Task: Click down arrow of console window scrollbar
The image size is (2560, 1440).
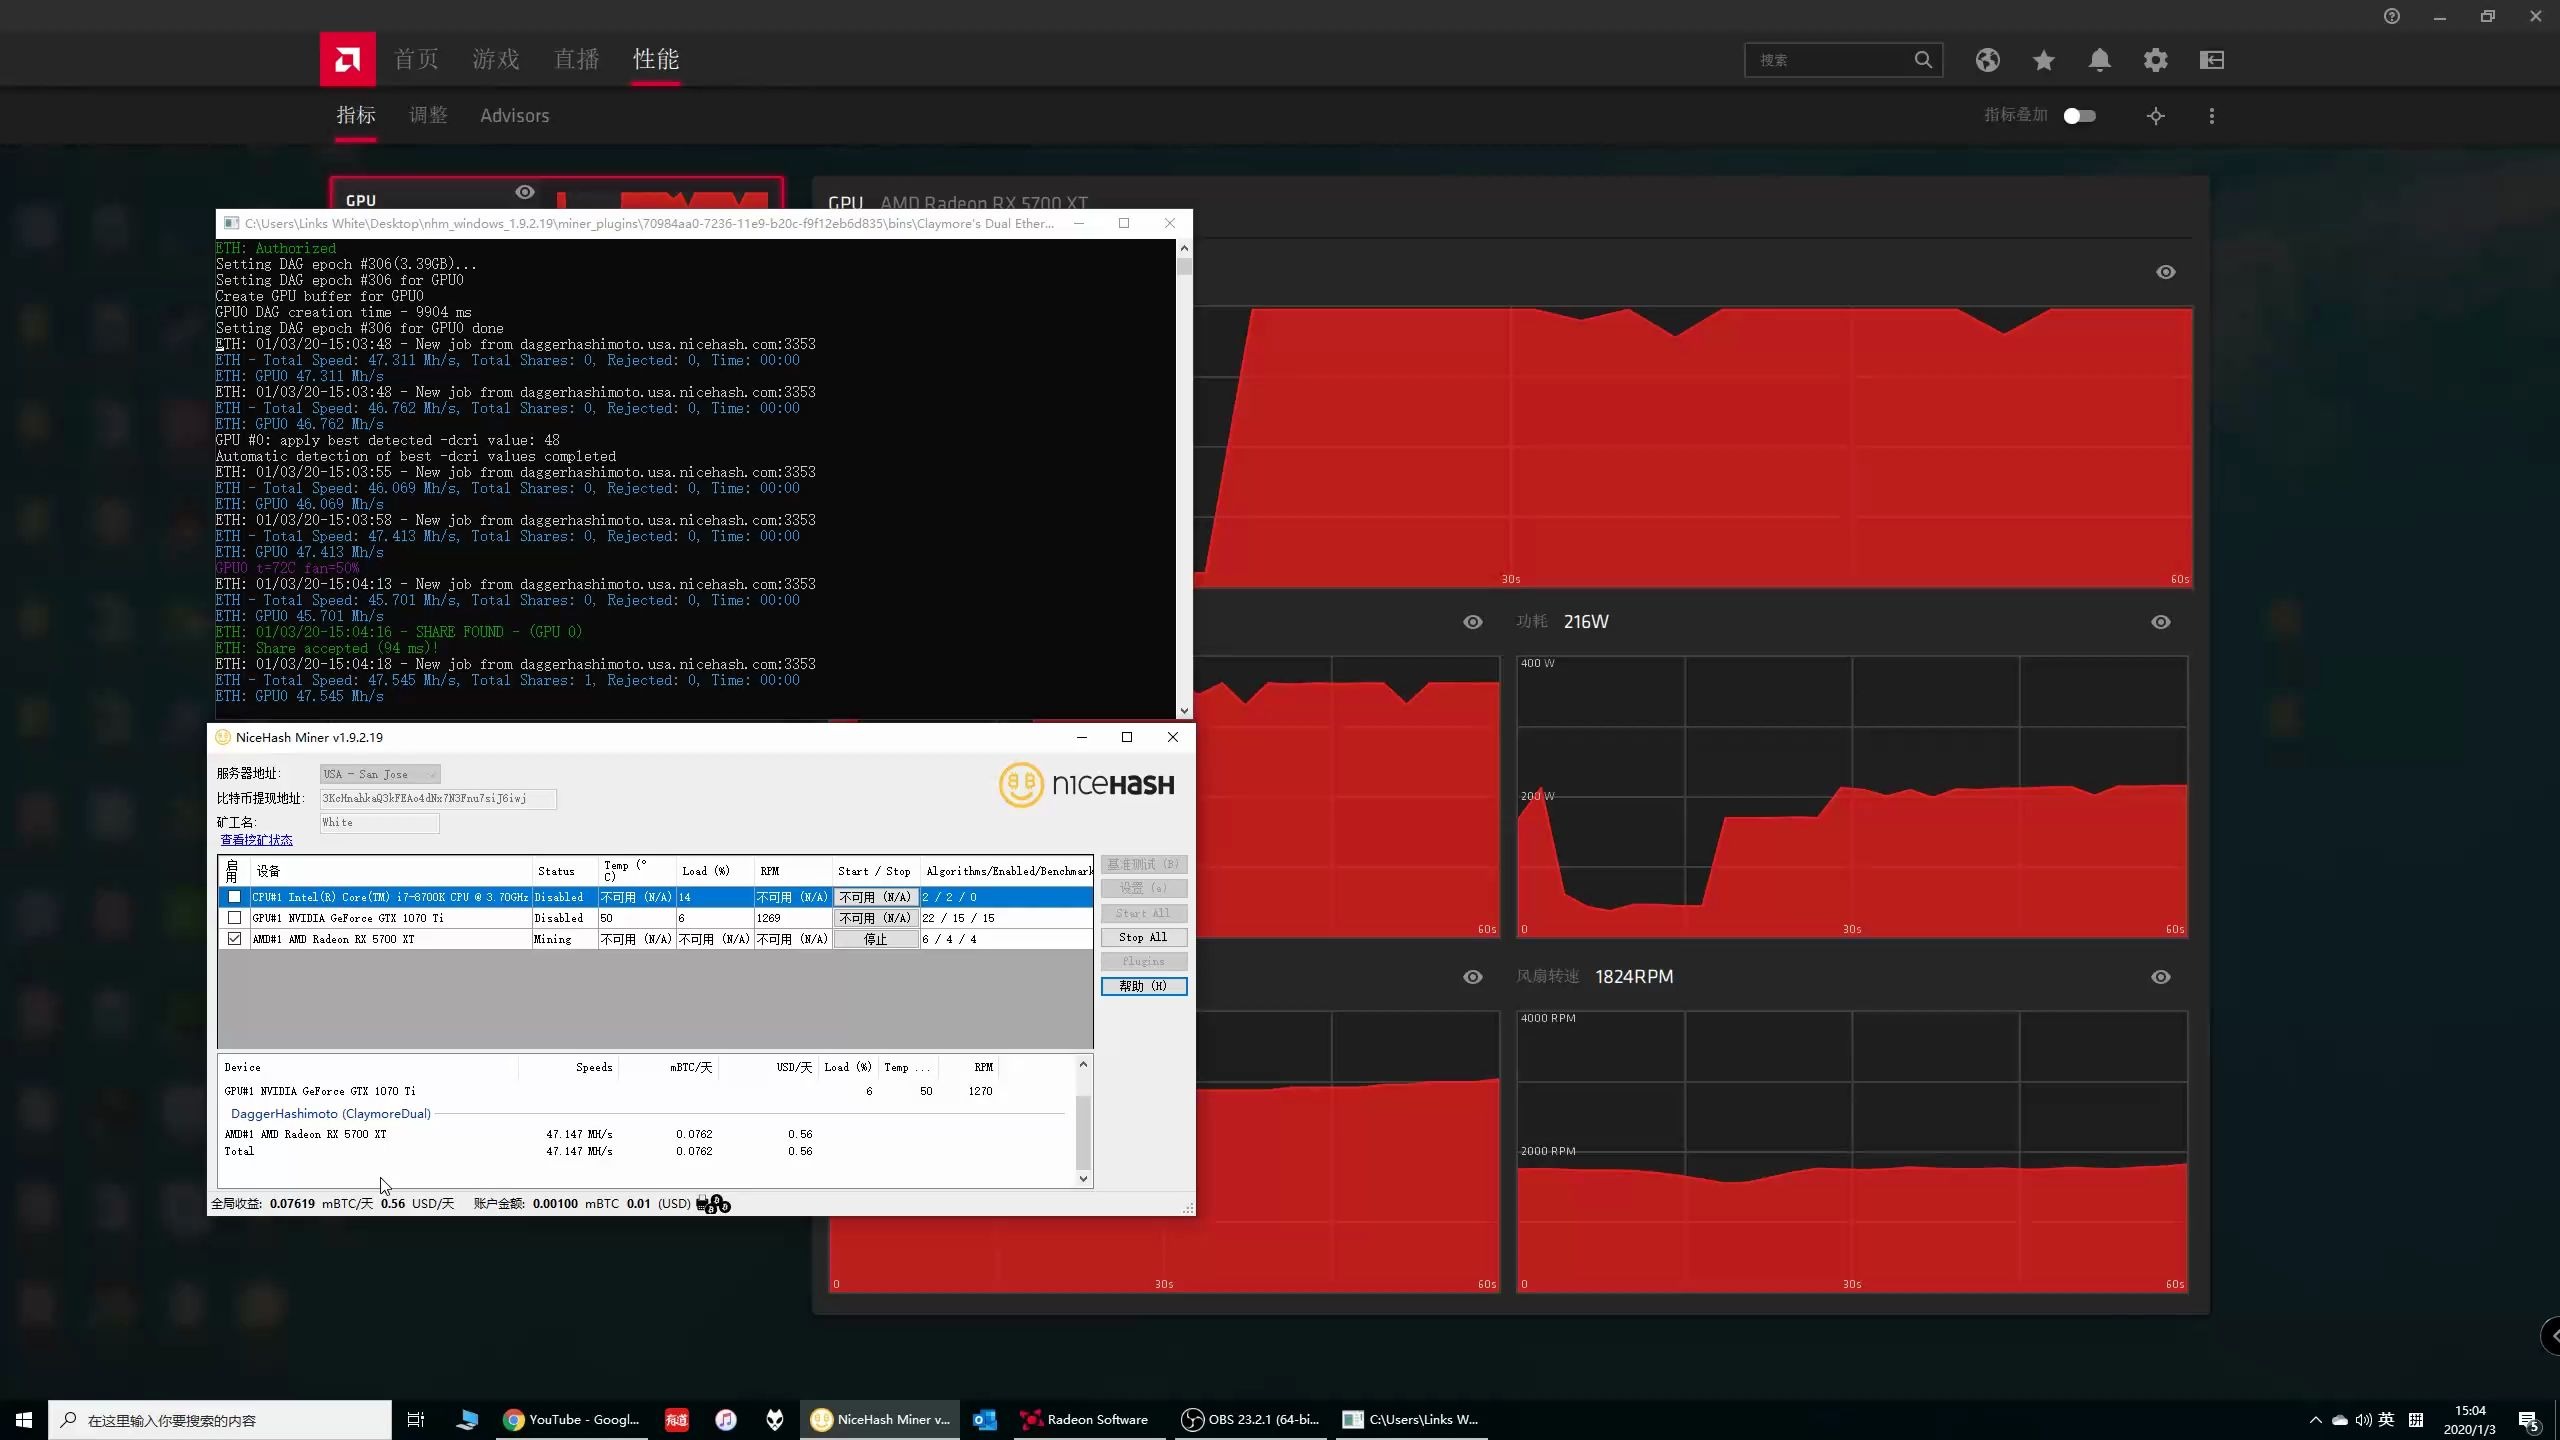Action: [x=1184, y=711]
